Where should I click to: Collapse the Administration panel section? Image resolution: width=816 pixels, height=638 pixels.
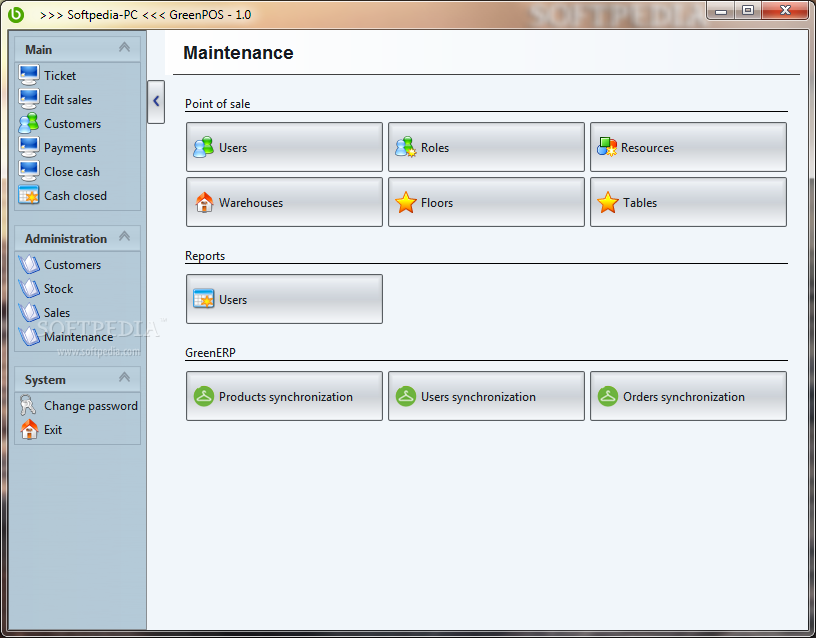point(124,236)
